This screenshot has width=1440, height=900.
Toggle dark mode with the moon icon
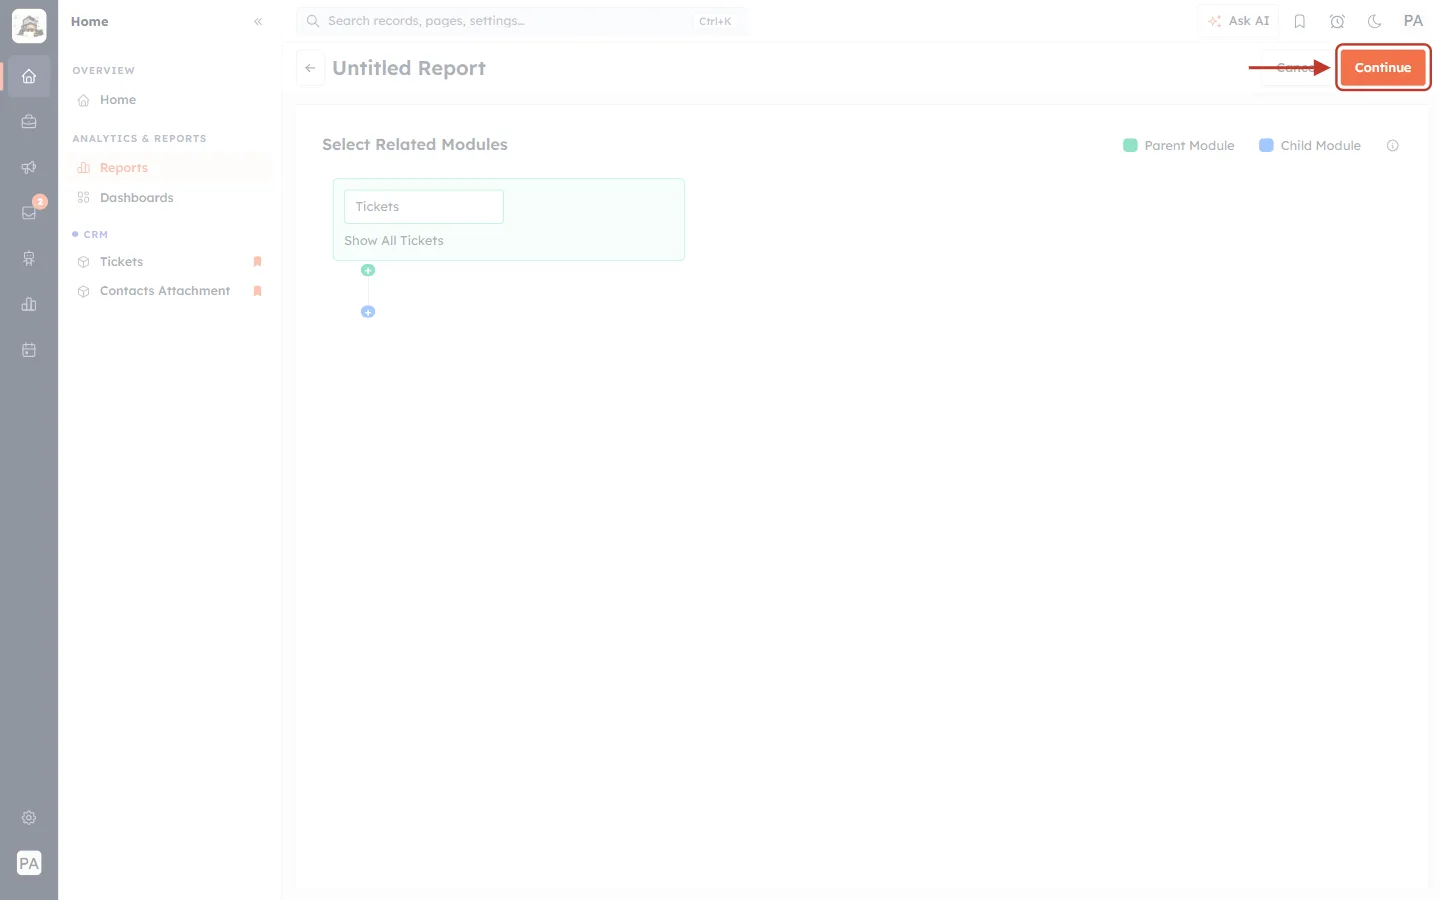pos(1374,21)
